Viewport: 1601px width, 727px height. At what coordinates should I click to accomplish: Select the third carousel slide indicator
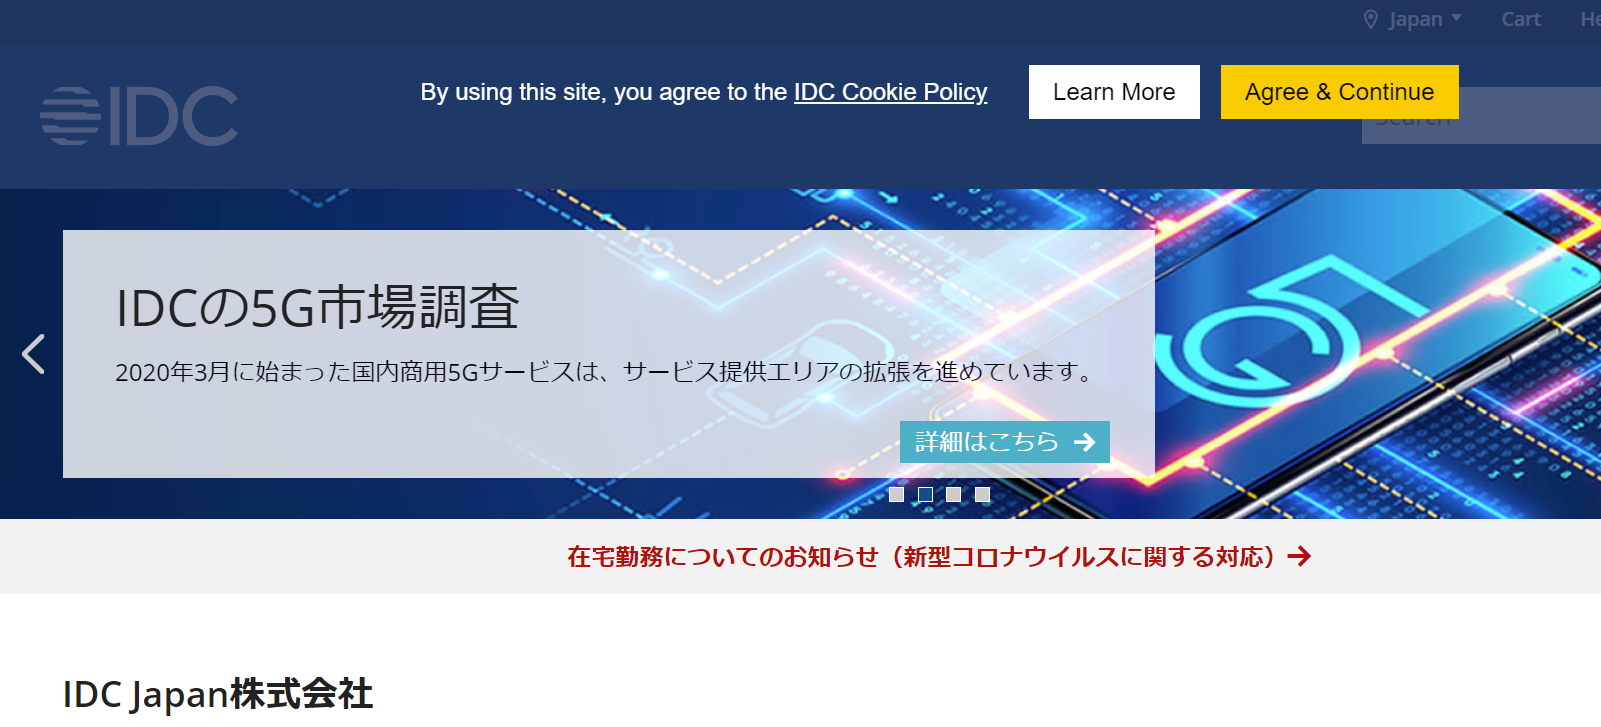click(x=954, y=495)
